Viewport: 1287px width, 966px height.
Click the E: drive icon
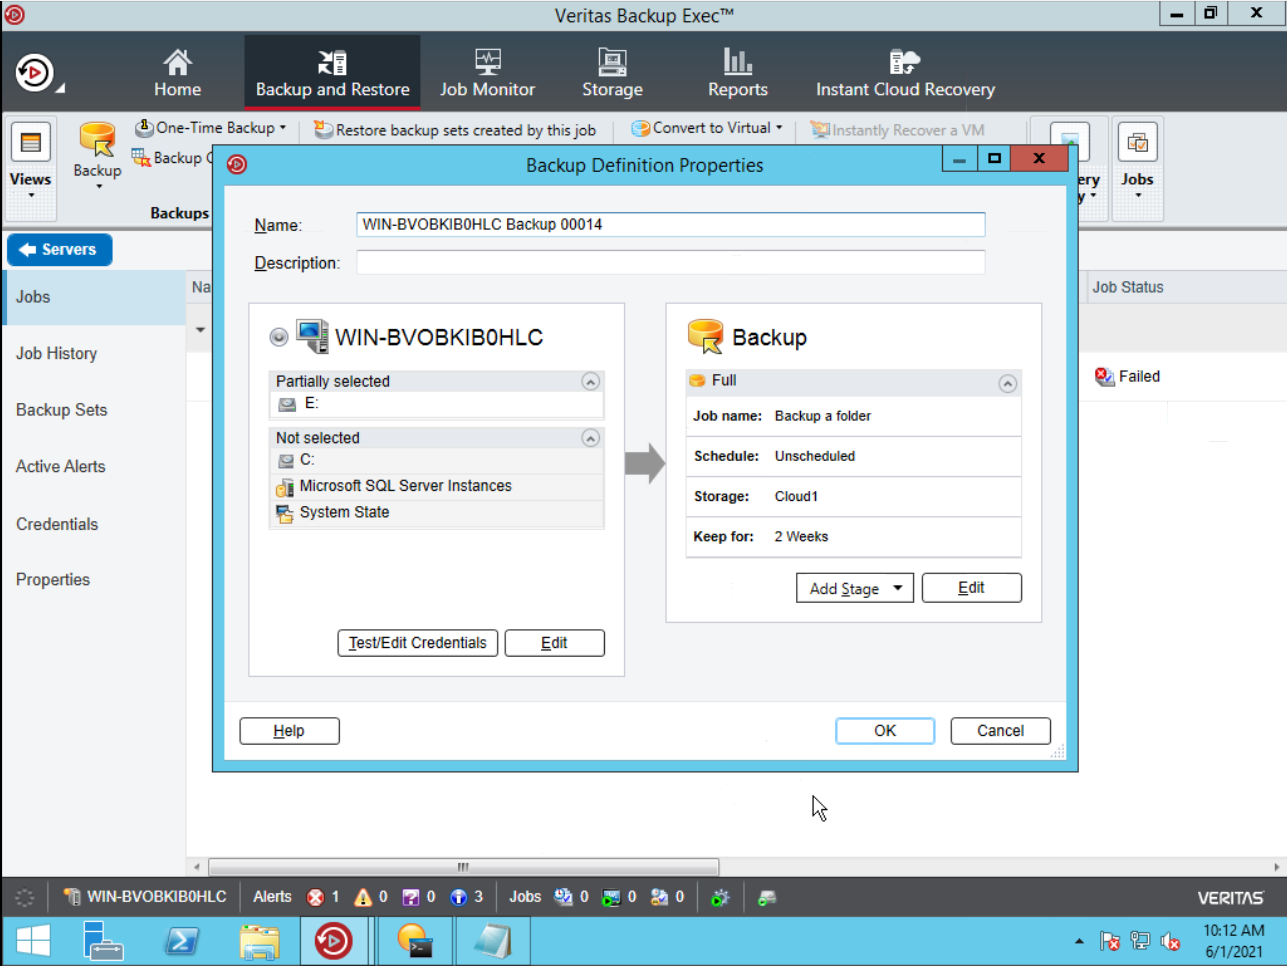click(287, 404)
